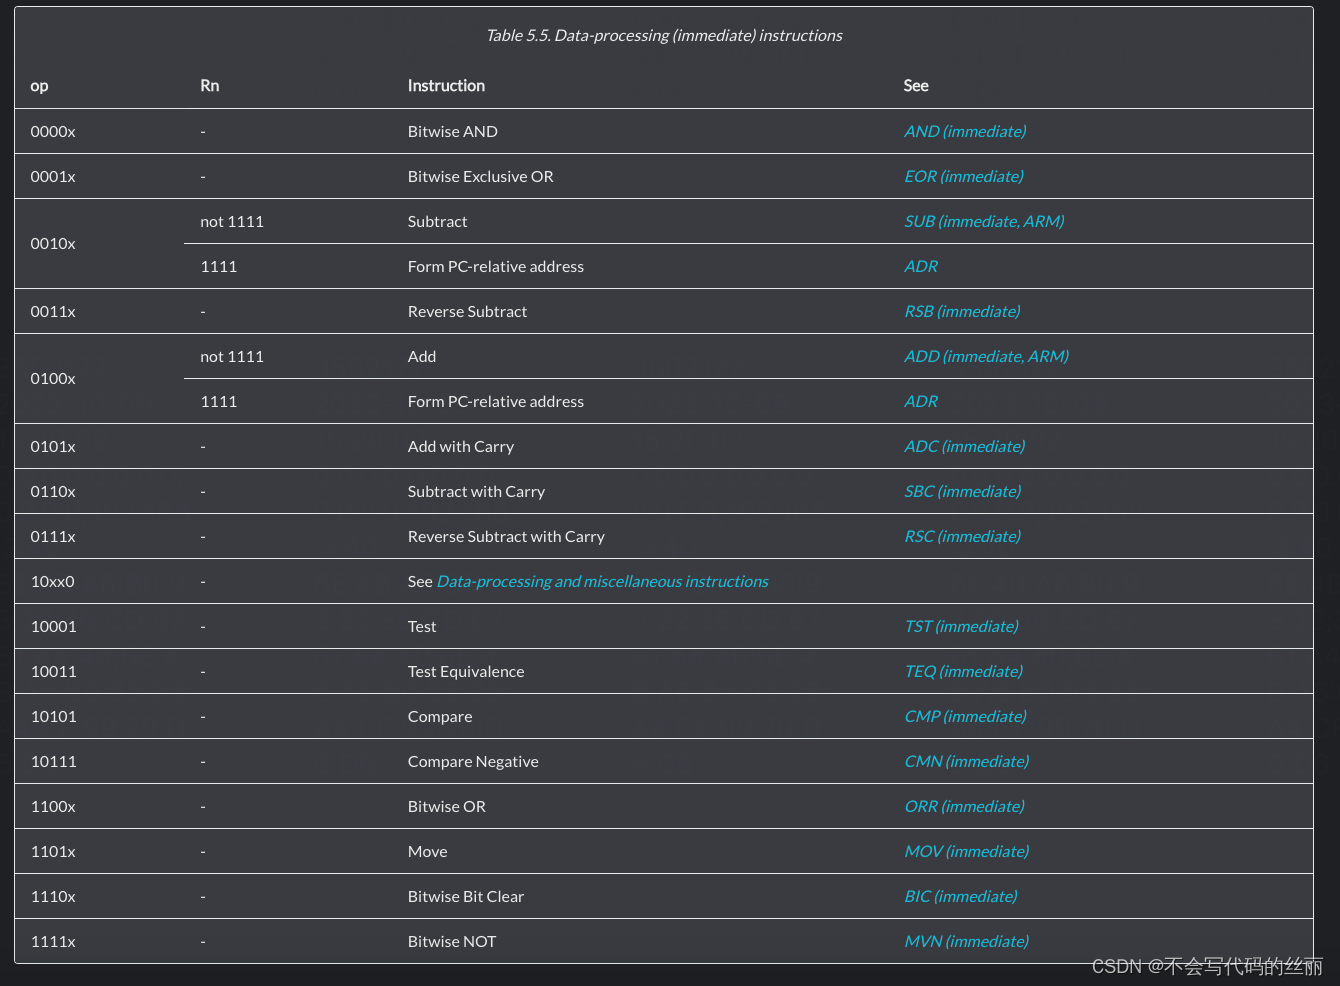Select the '0001x' op cell
1340x986 pixels.
click(x=53, y=176)
